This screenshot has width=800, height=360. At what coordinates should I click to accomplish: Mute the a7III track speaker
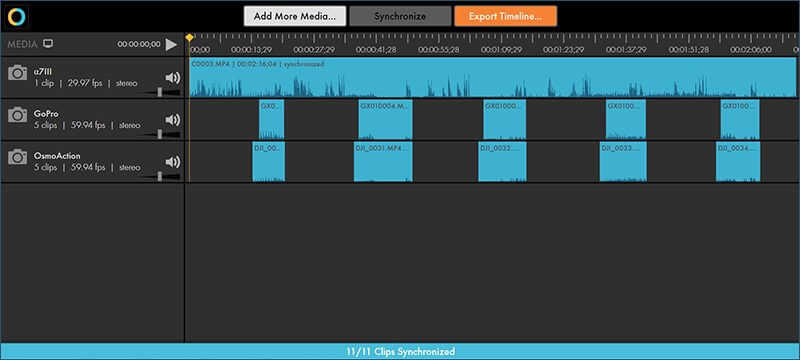coord(172,78)
